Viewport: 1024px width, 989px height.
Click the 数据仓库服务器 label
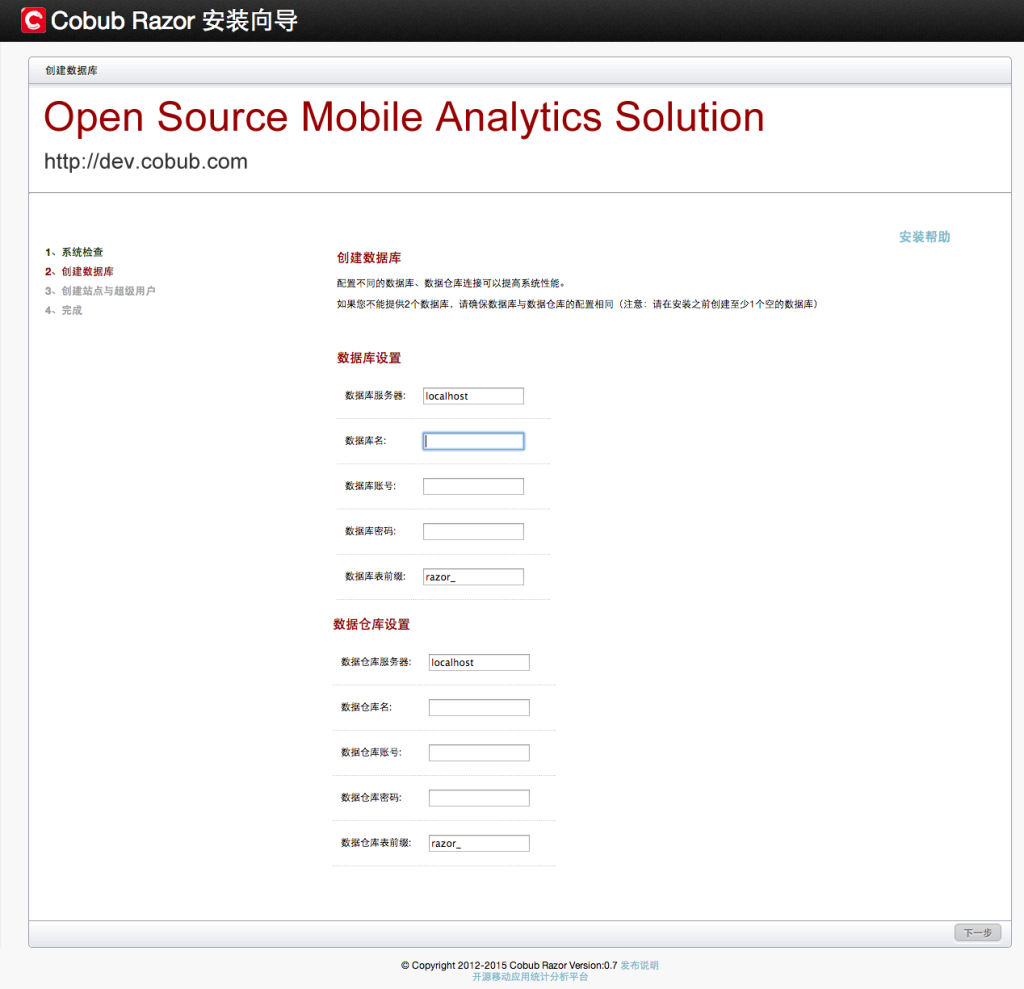tap(376, 662)
